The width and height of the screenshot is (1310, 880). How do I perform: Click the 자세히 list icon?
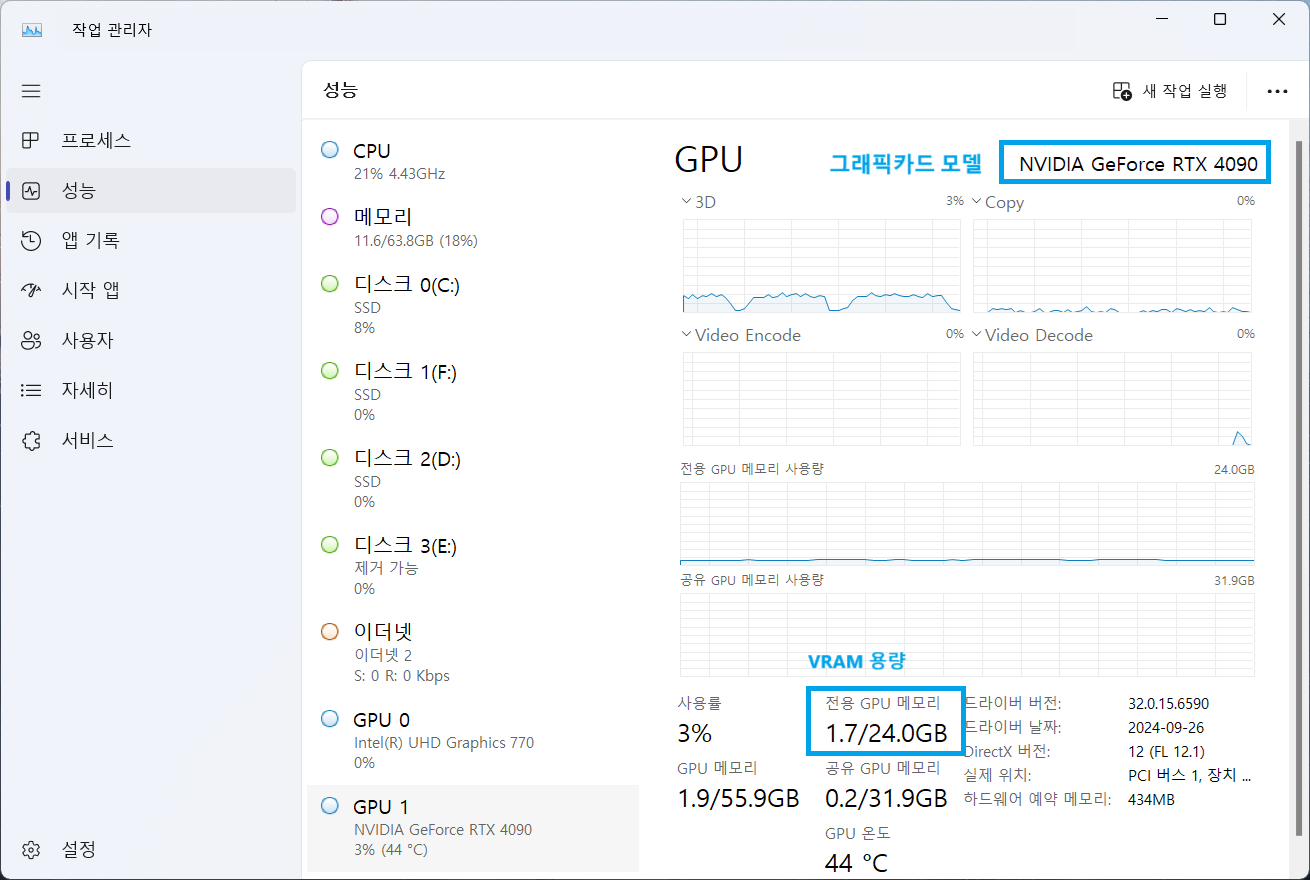click(31, 390)
